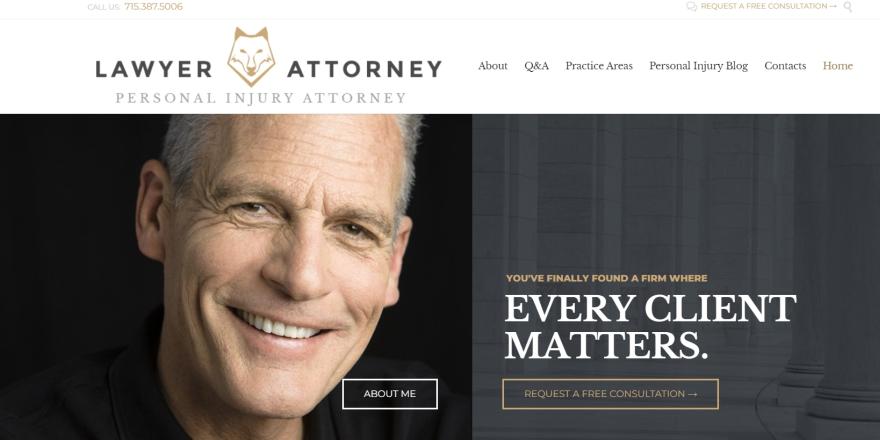The image size is (880, 440).
Task: Open the Contacts page
Action: pyautogui.click(x=785, y=66)
